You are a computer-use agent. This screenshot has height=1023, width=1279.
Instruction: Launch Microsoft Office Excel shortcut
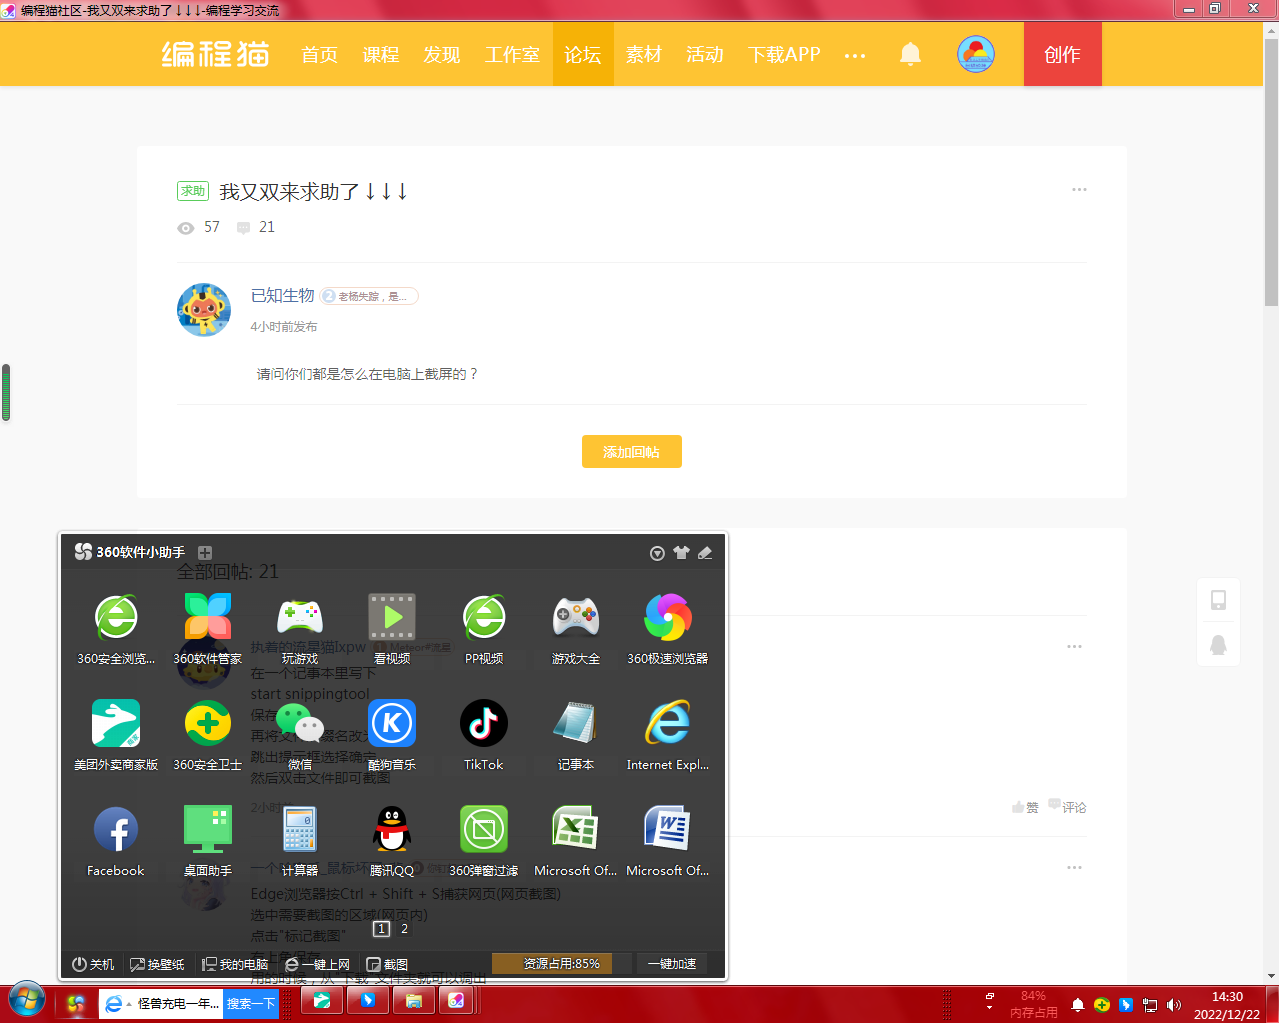[576, 840]
